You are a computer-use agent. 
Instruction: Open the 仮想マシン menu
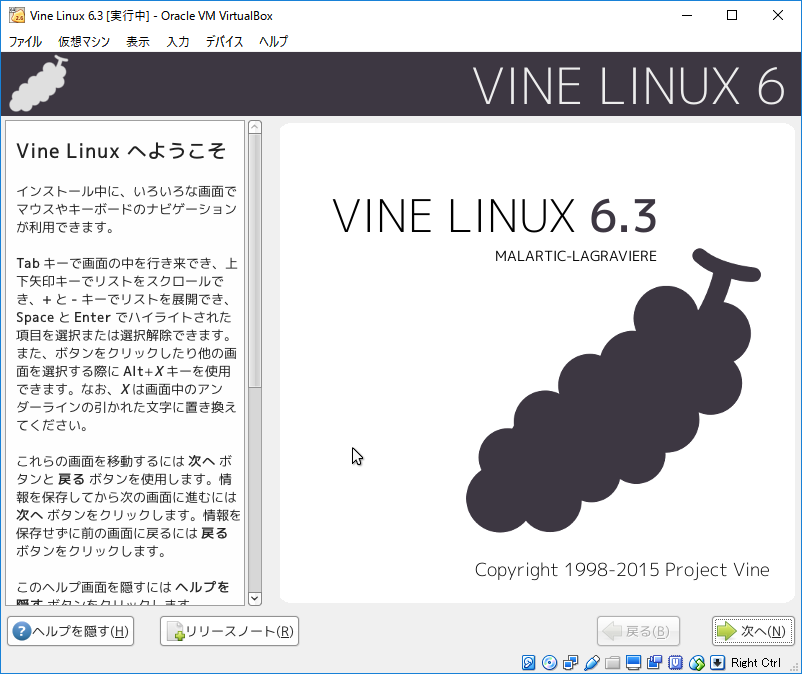84,42
